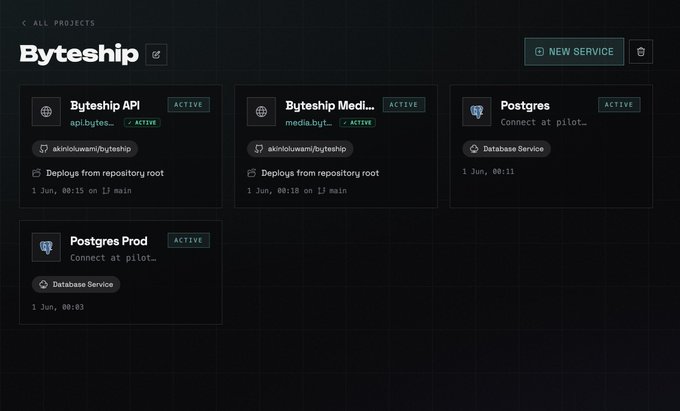The width and height of the screenshot is (680, 411).
Task: Click the green domain active badge under Byteship API
Action: [x=142, y=123]
